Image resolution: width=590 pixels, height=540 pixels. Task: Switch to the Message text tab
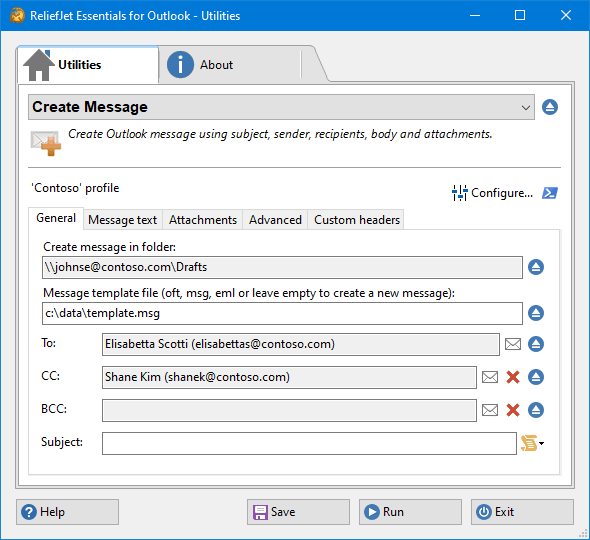pyautogui.click(x=123, y=220)
